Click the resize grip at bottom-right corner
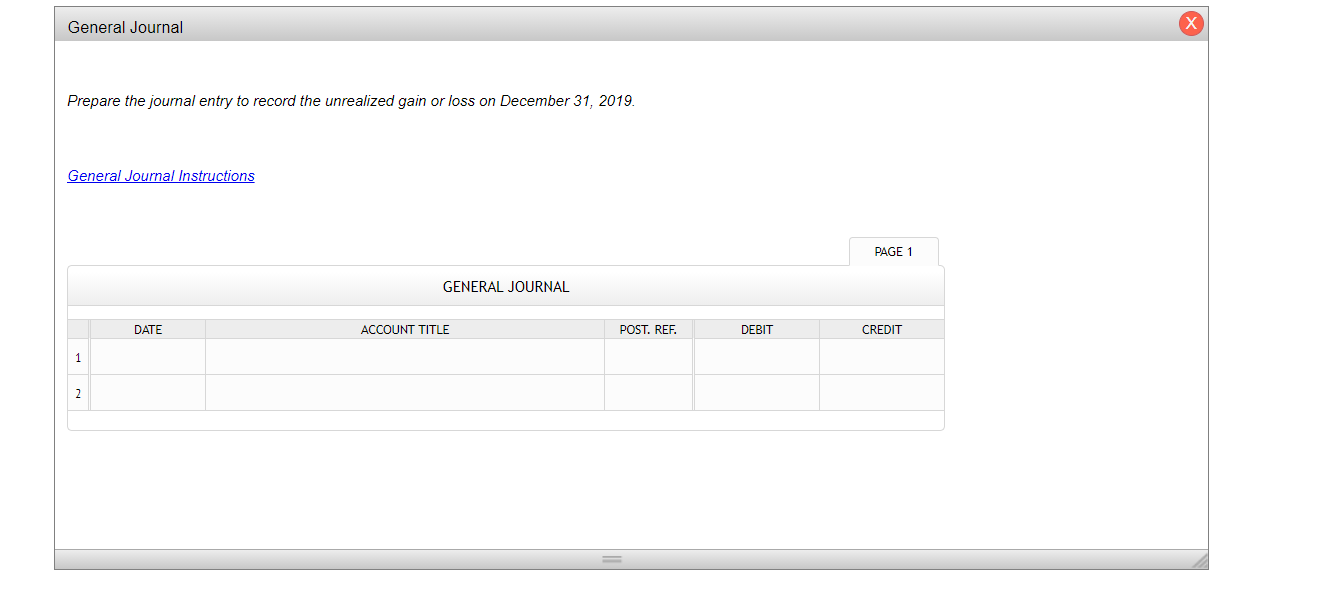This screenshot has height=595, width=1317. 1199,562
